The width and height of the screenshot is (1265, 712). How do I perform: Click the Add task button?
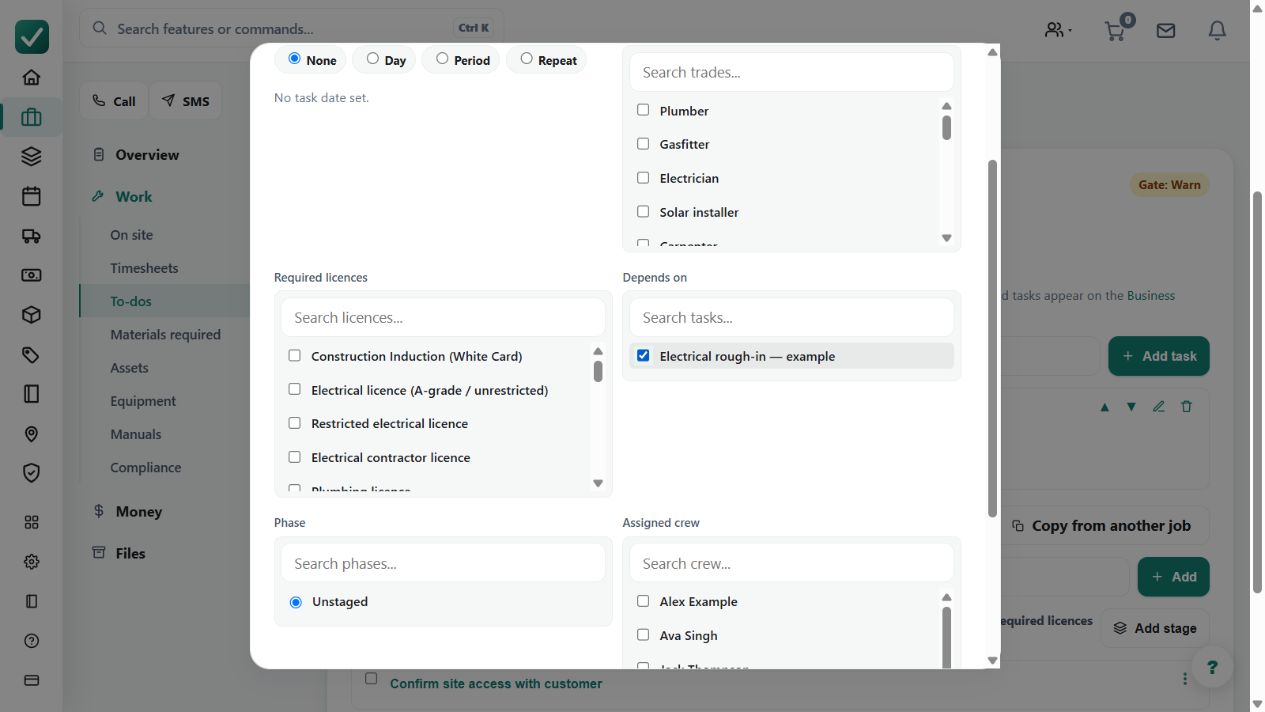click(x=1159, y=356)
